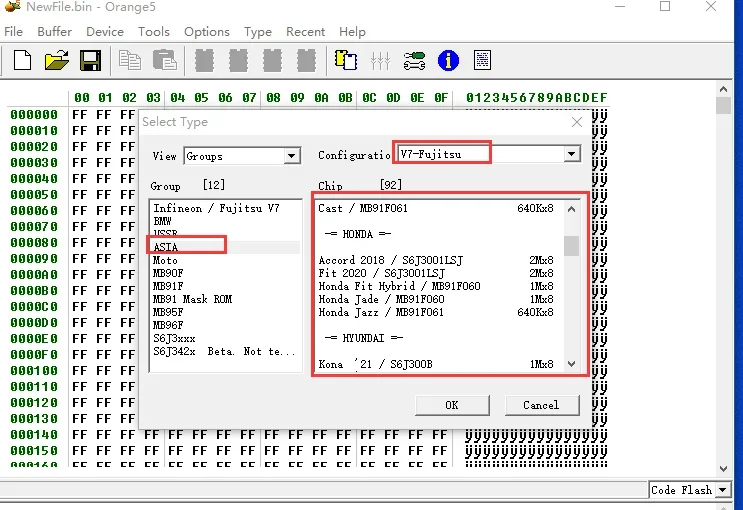Select chip Honda Fit Hybrid / MB91F060
This screenshot has height=510, width=743.
point(436,286)
